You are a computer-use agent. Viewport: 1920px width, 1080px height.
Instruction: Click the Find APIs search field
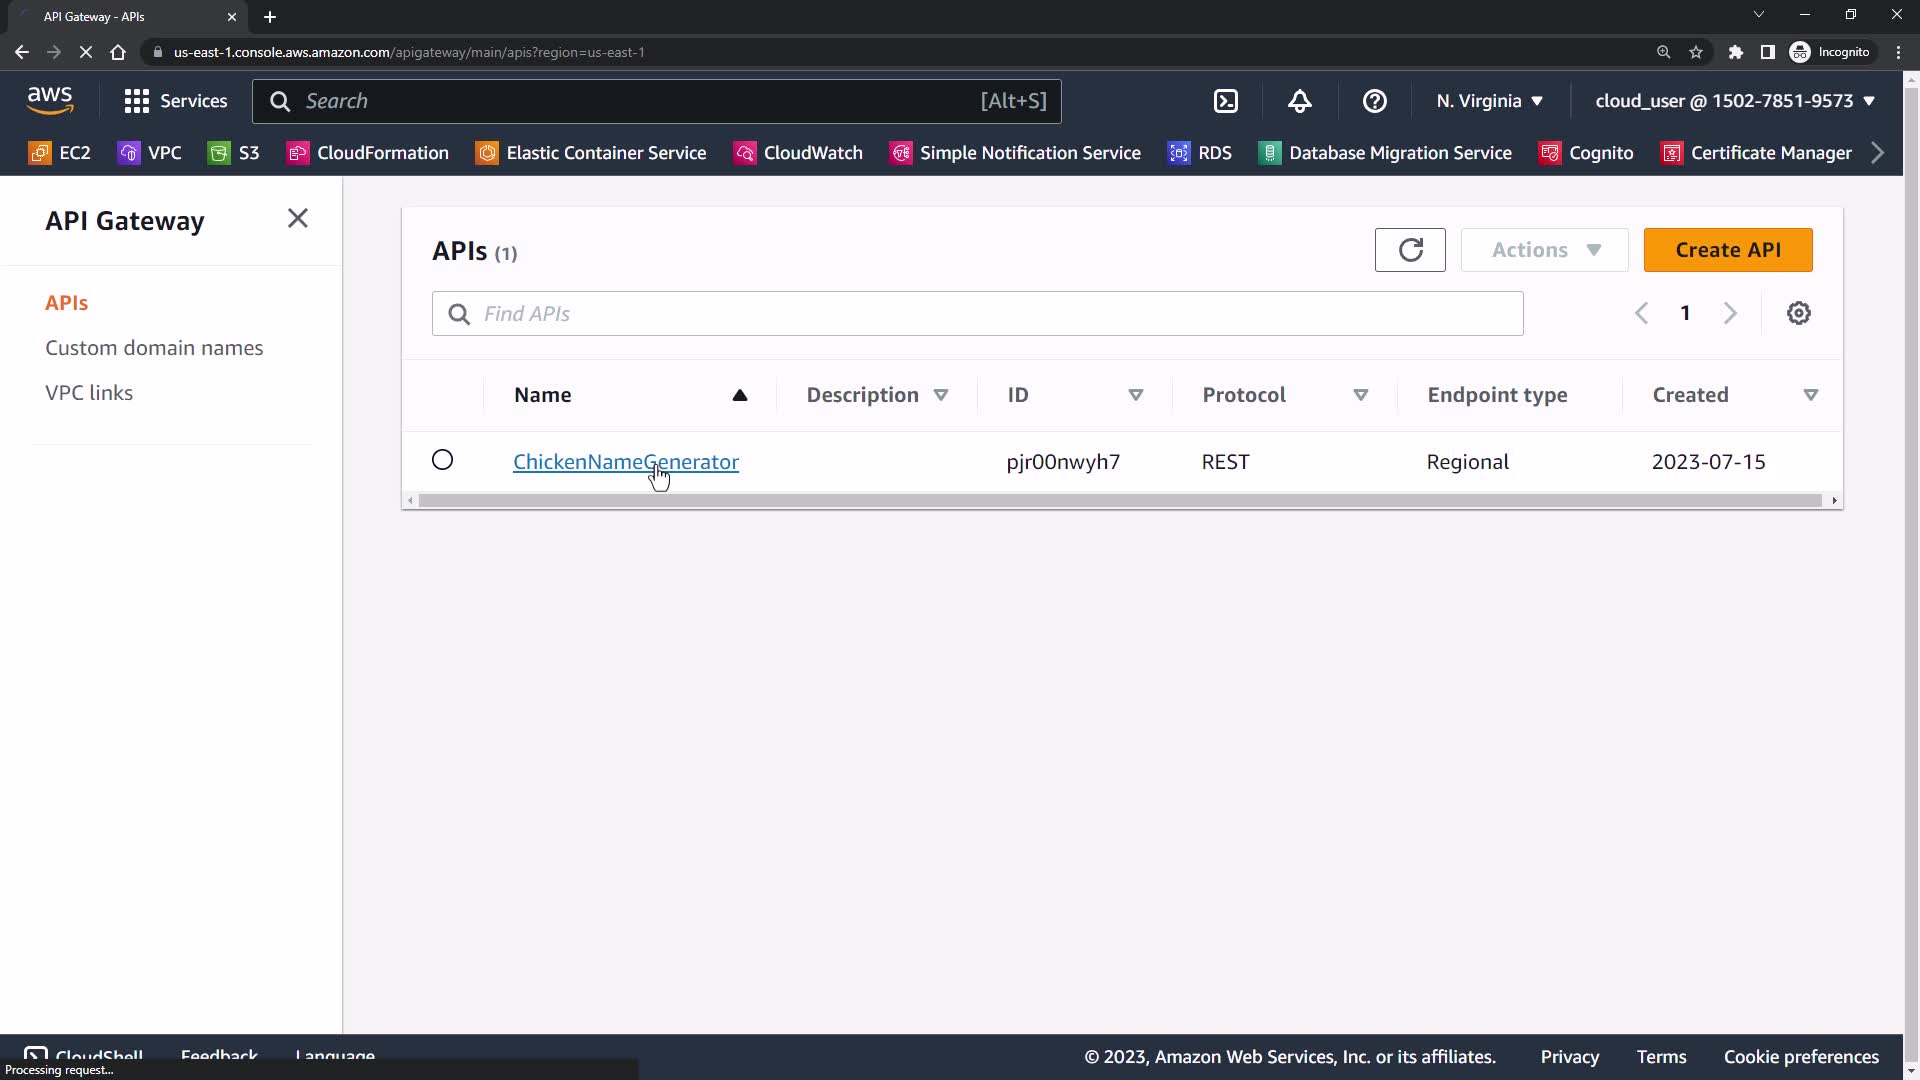(x=977, y=314)
